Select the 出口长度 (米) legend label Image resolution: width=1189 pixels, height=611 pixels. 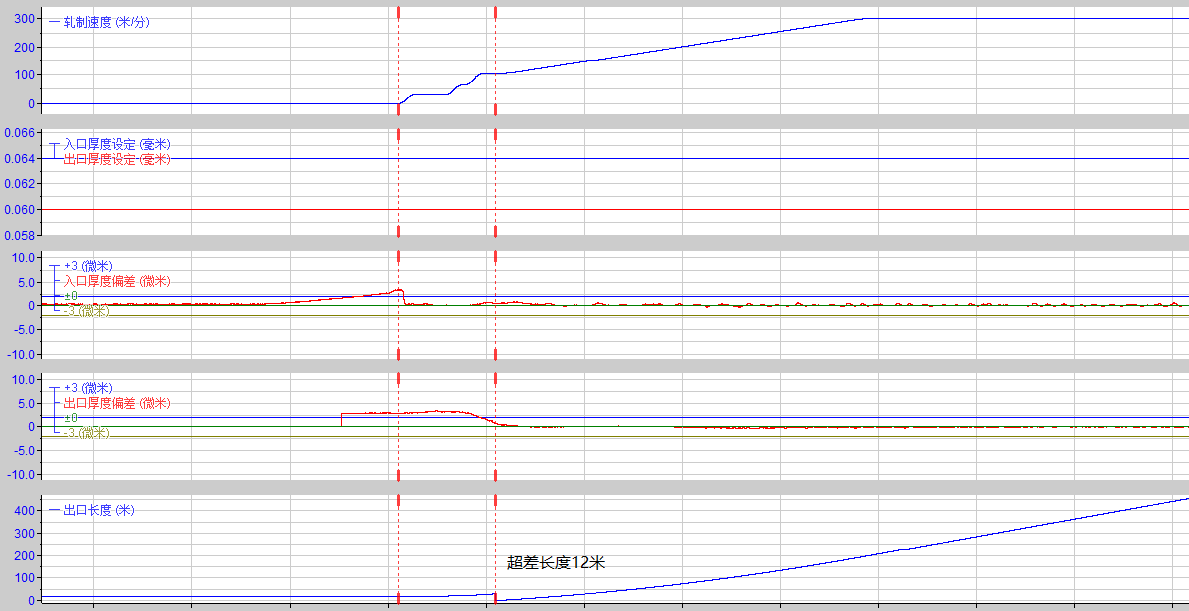98,510
